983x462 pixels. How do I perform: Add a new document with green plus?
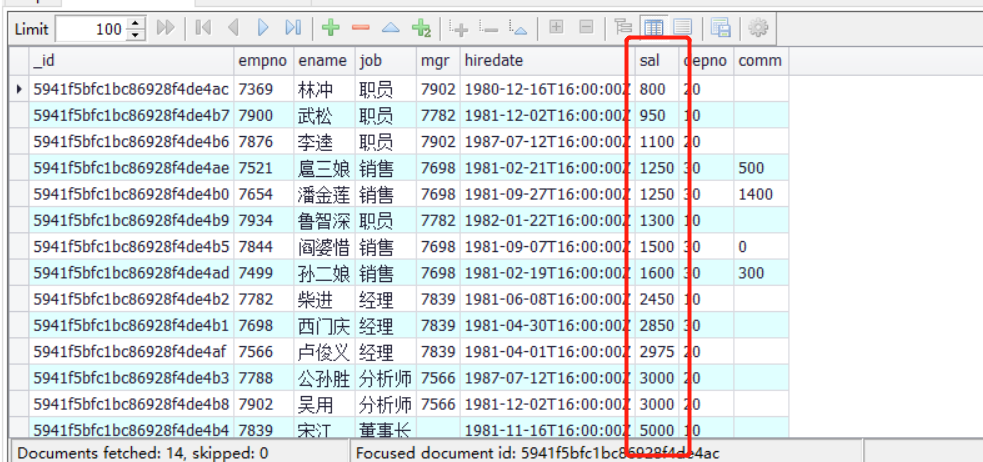point(330,28)
